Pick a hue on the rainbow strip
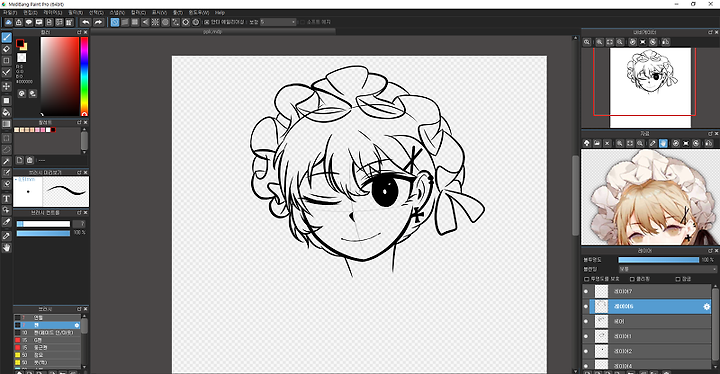 [x=84, y=76]
